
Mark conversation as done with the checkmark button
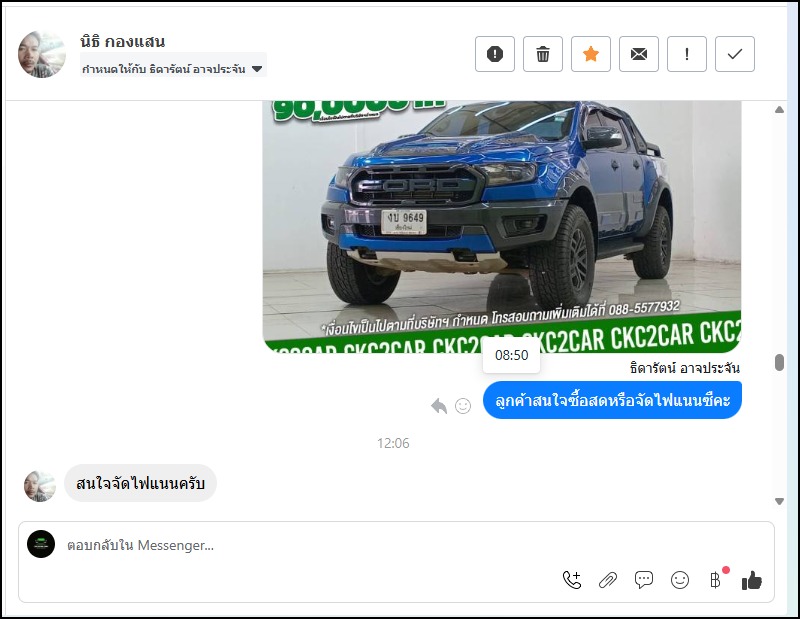(x=735, y=54)
